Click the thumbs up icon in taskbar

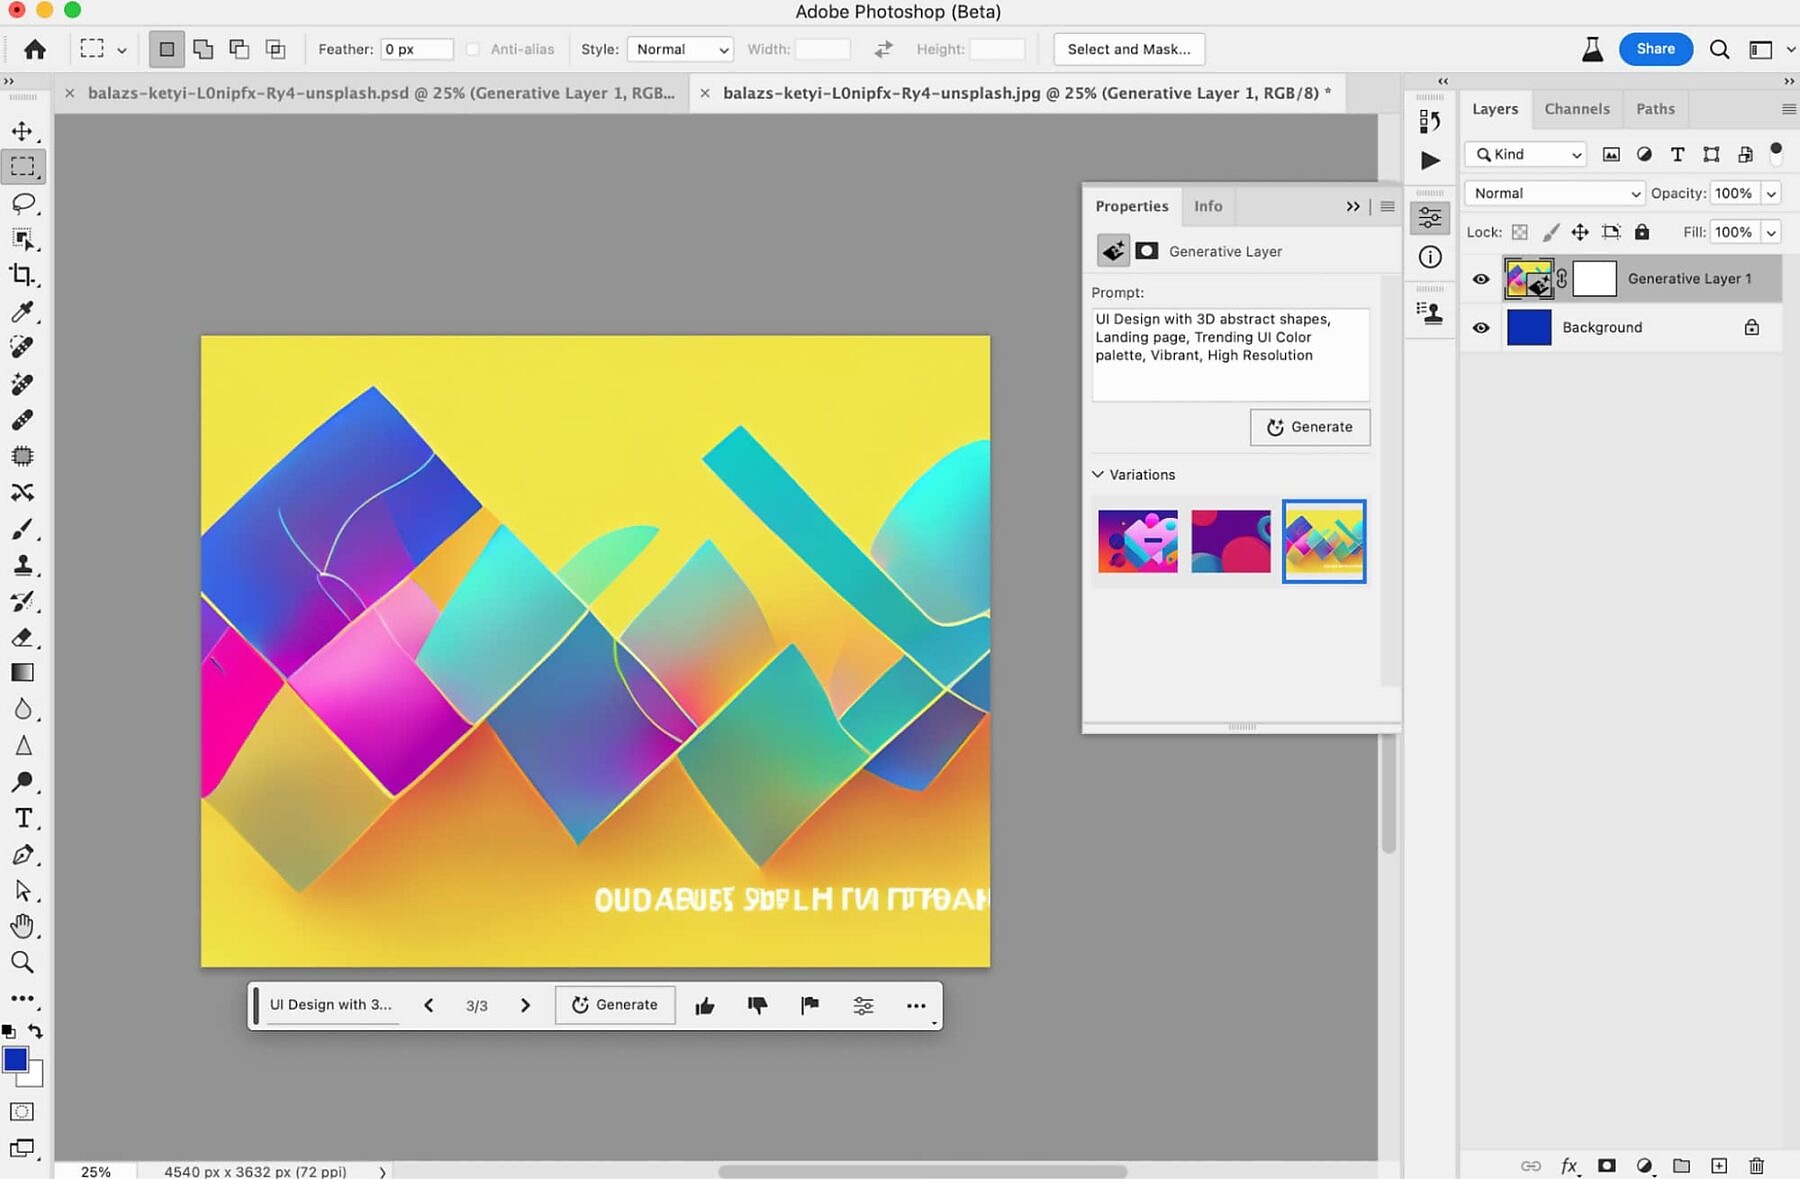click(705, 1005)
